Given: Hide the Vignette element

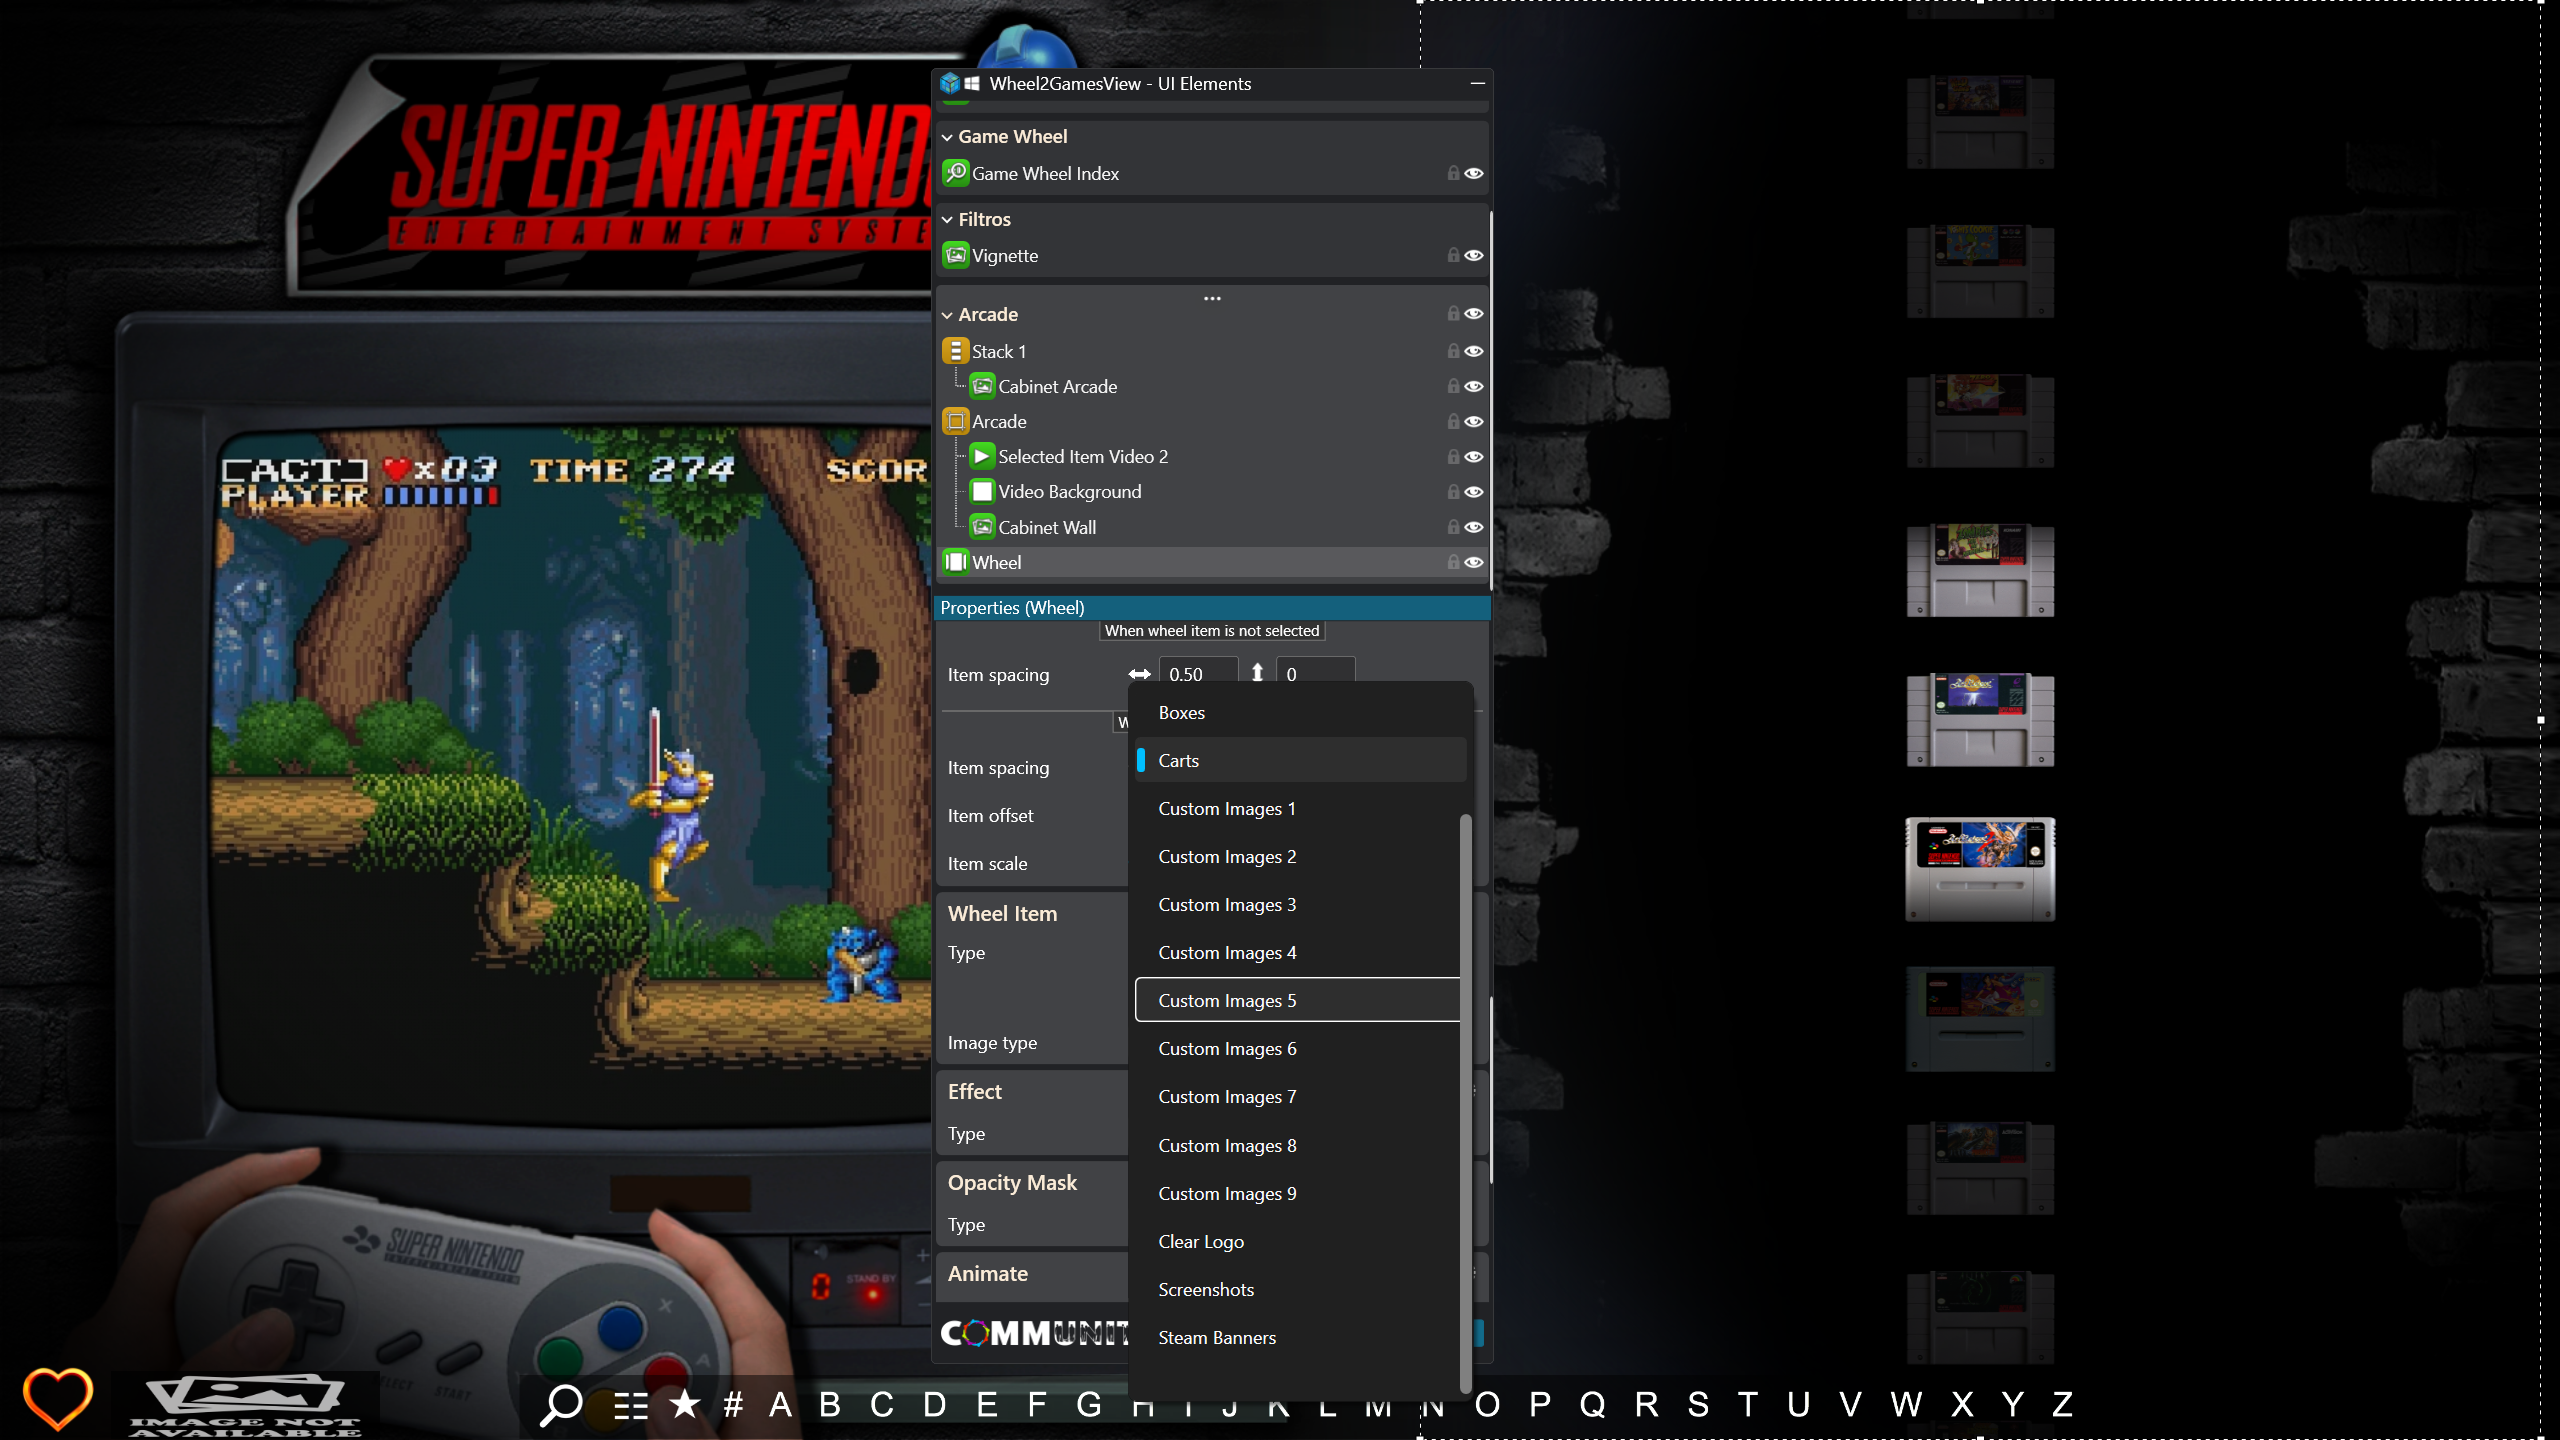Looking at the screenshot, I should pyautogui.click(x=1474, y=255).
